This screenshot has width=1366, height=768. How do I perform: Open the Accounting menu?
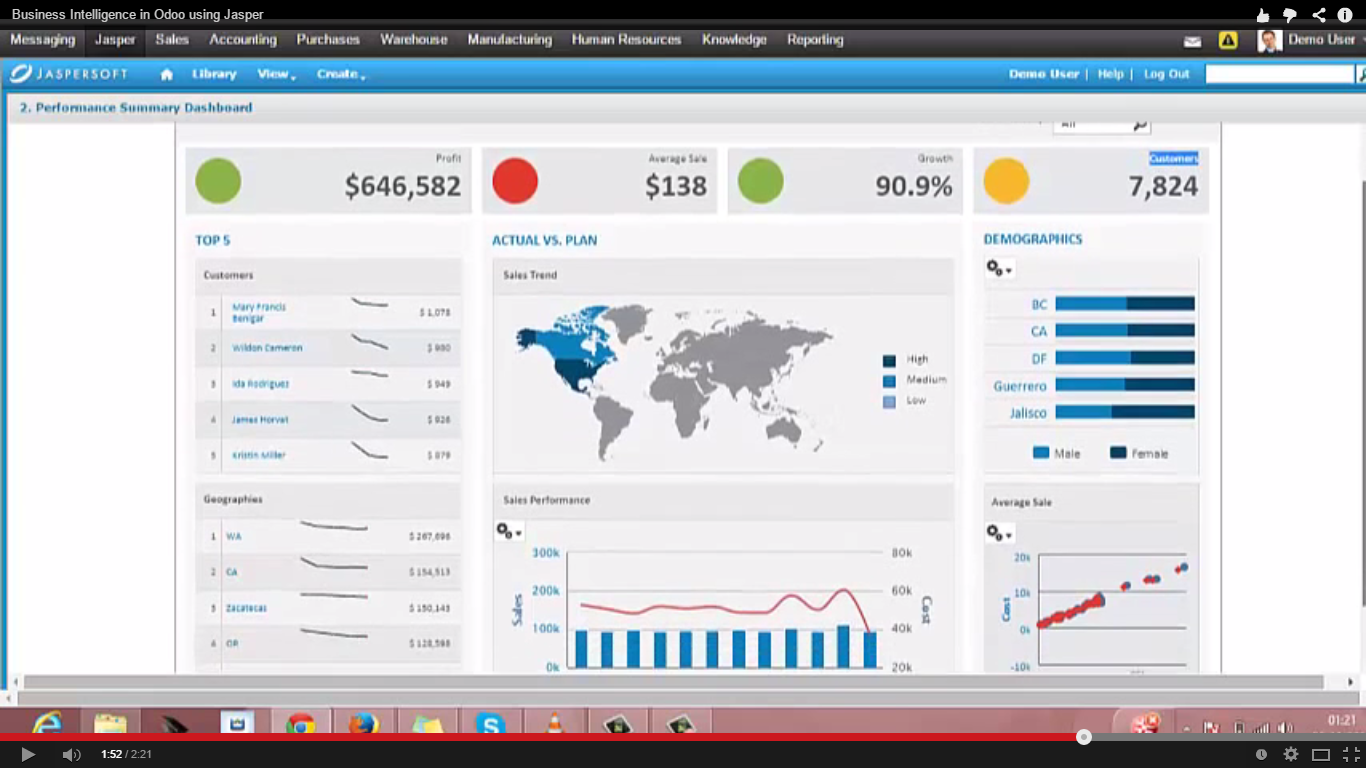point(243,40)
